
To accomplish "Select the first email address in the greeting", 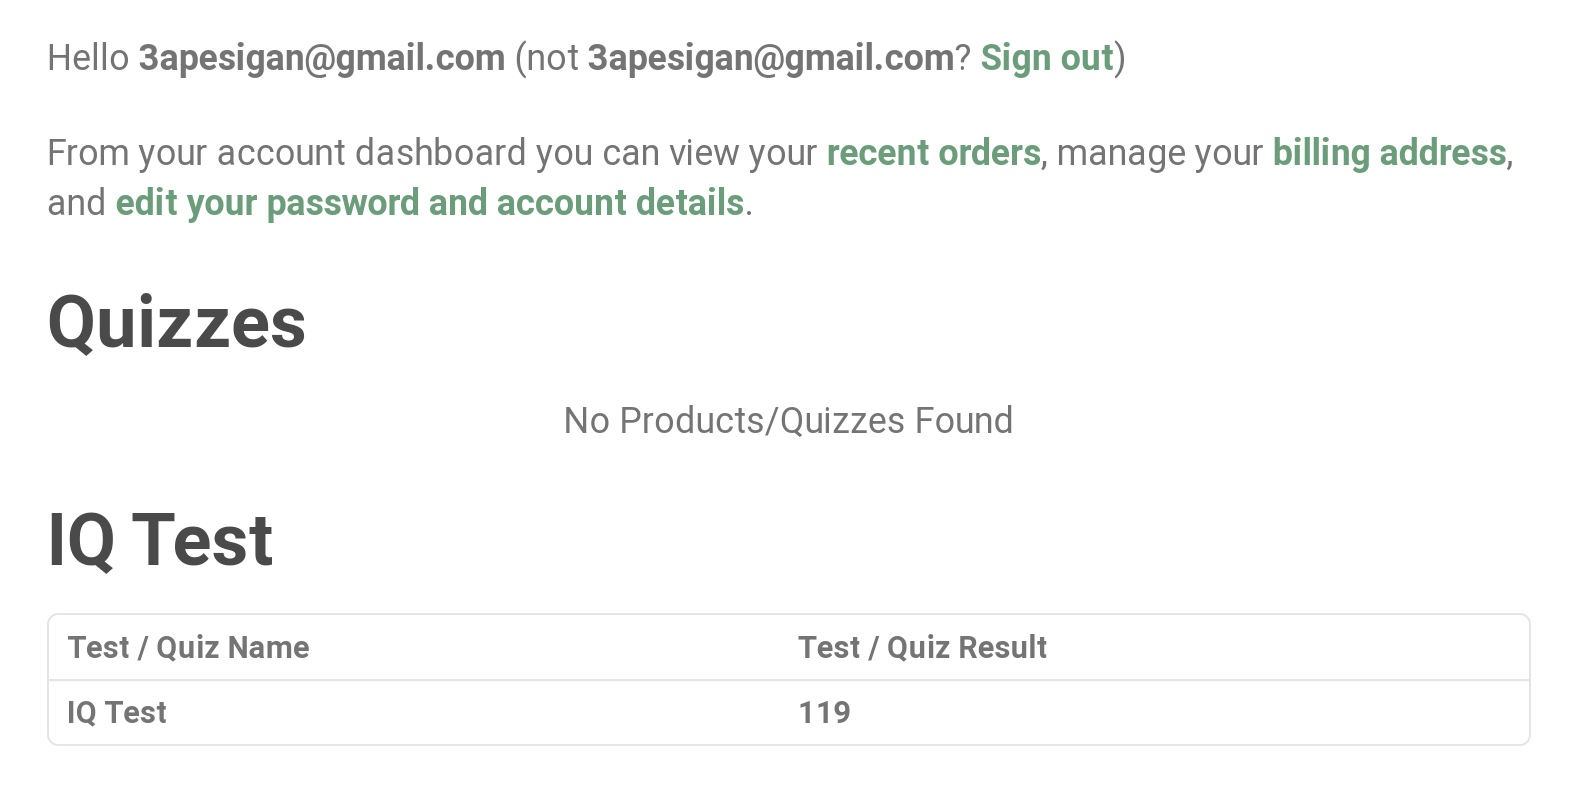I will 321,58.
